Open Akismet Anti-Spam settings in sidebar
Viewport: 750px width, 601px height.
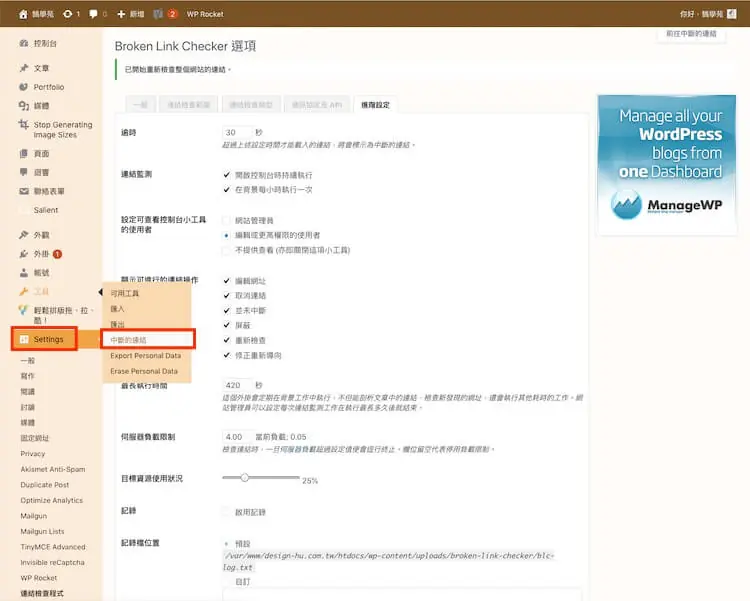53,469
